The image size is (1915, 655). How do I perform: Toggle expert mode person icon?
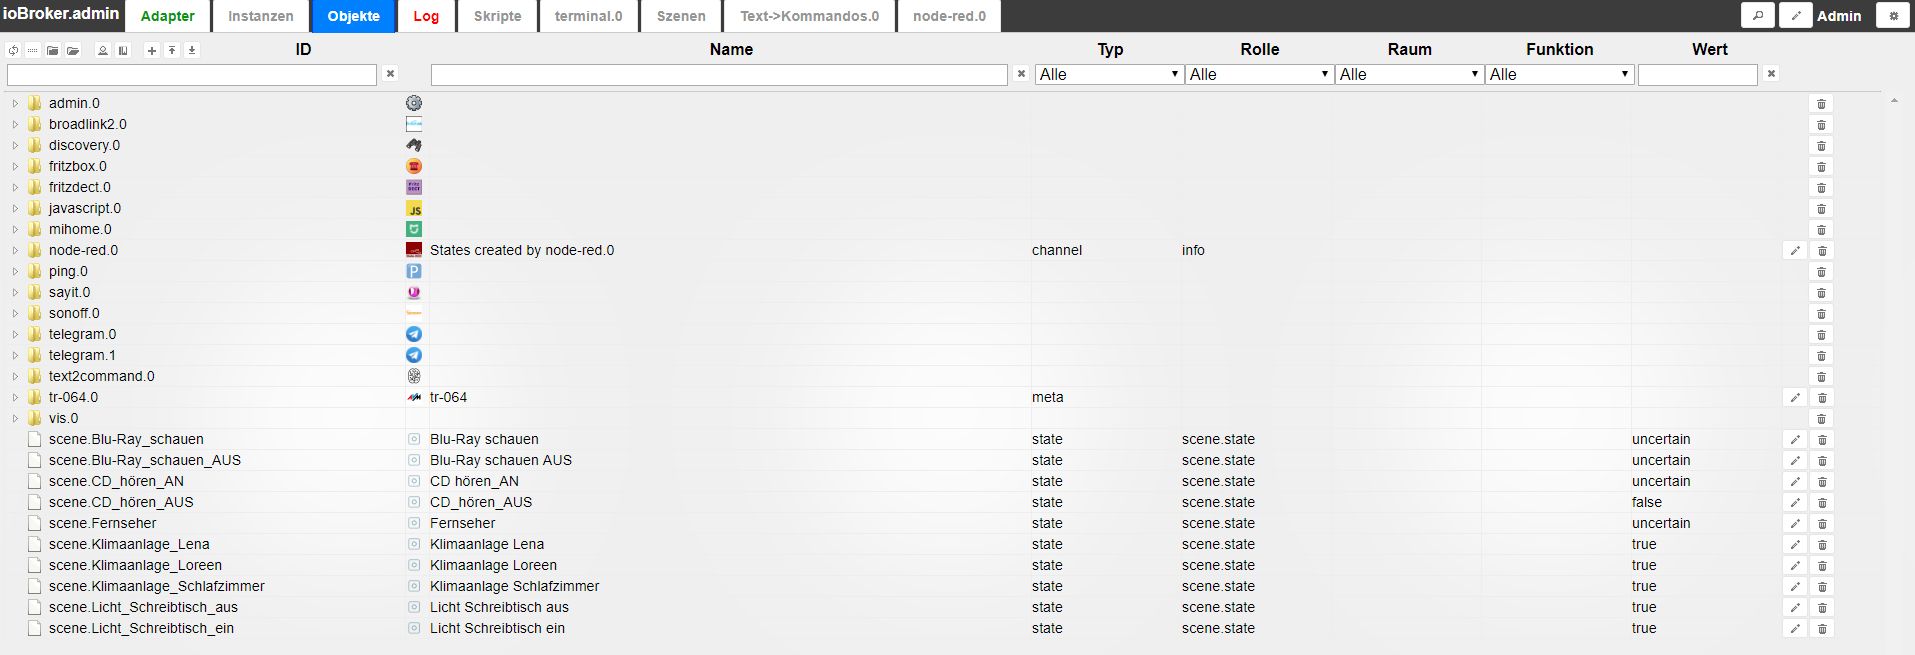(x=102, y=50)
